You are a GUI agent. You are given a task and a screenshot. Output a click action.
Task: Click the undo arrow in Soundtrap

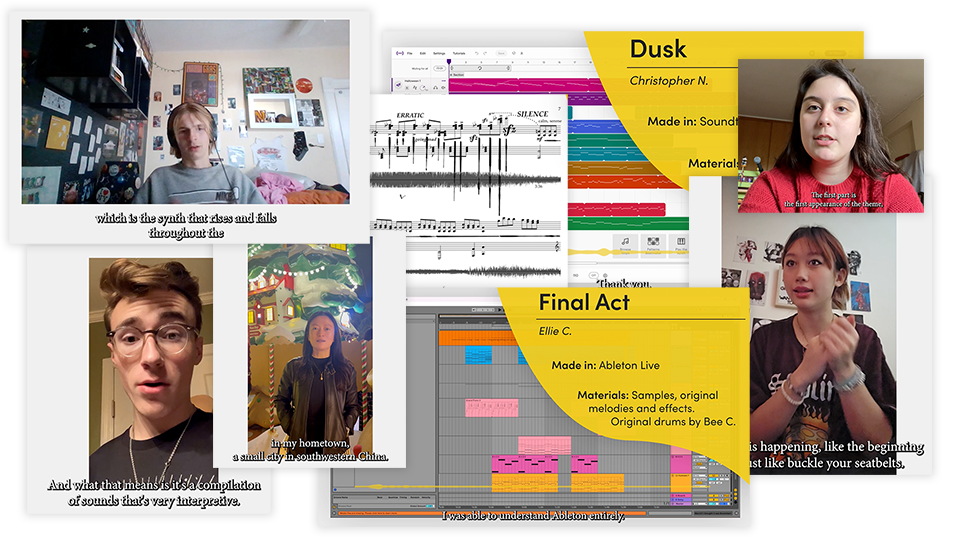(477, 53)
